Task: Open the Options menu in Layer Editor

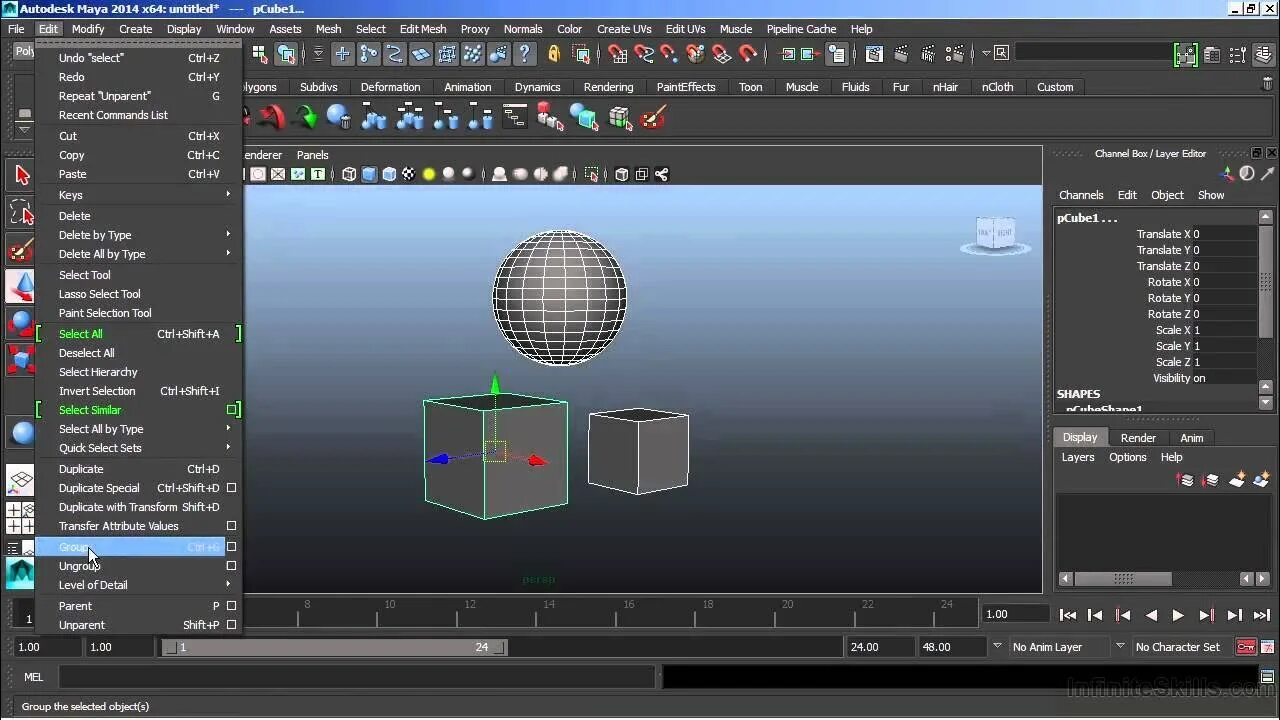Action: (1128, 457)
